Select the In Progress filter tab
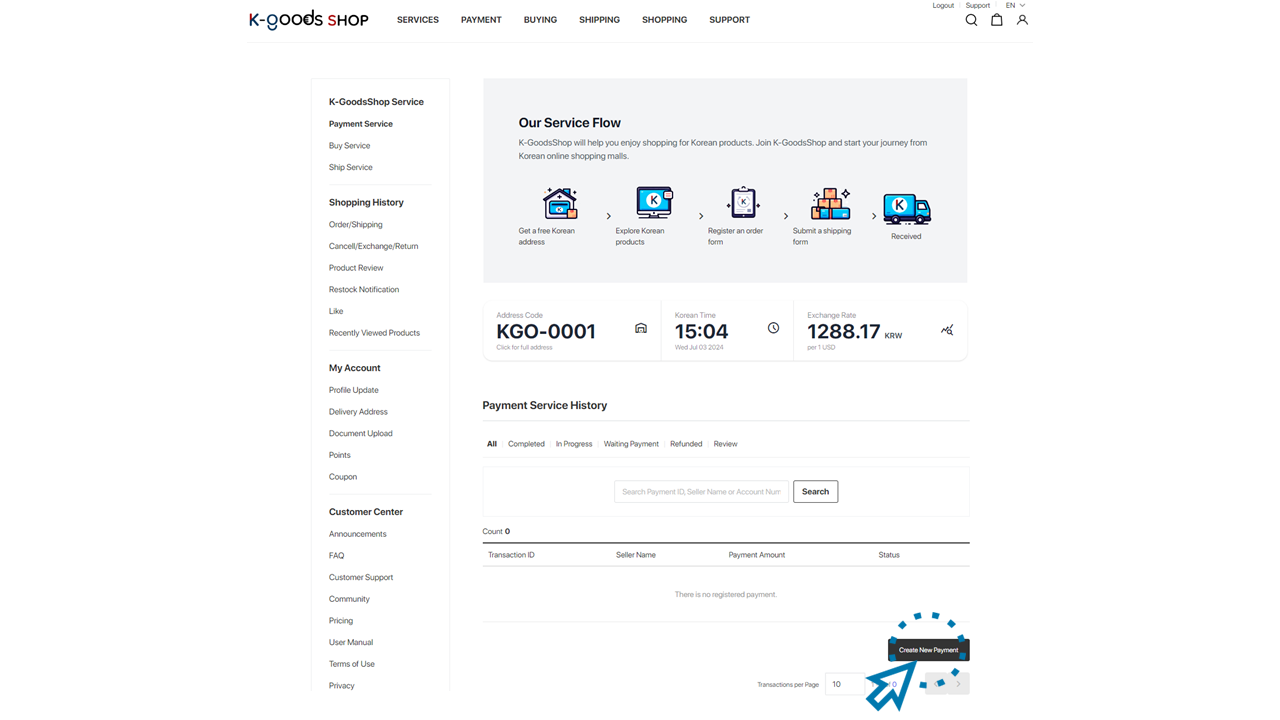 coord(574,444)
